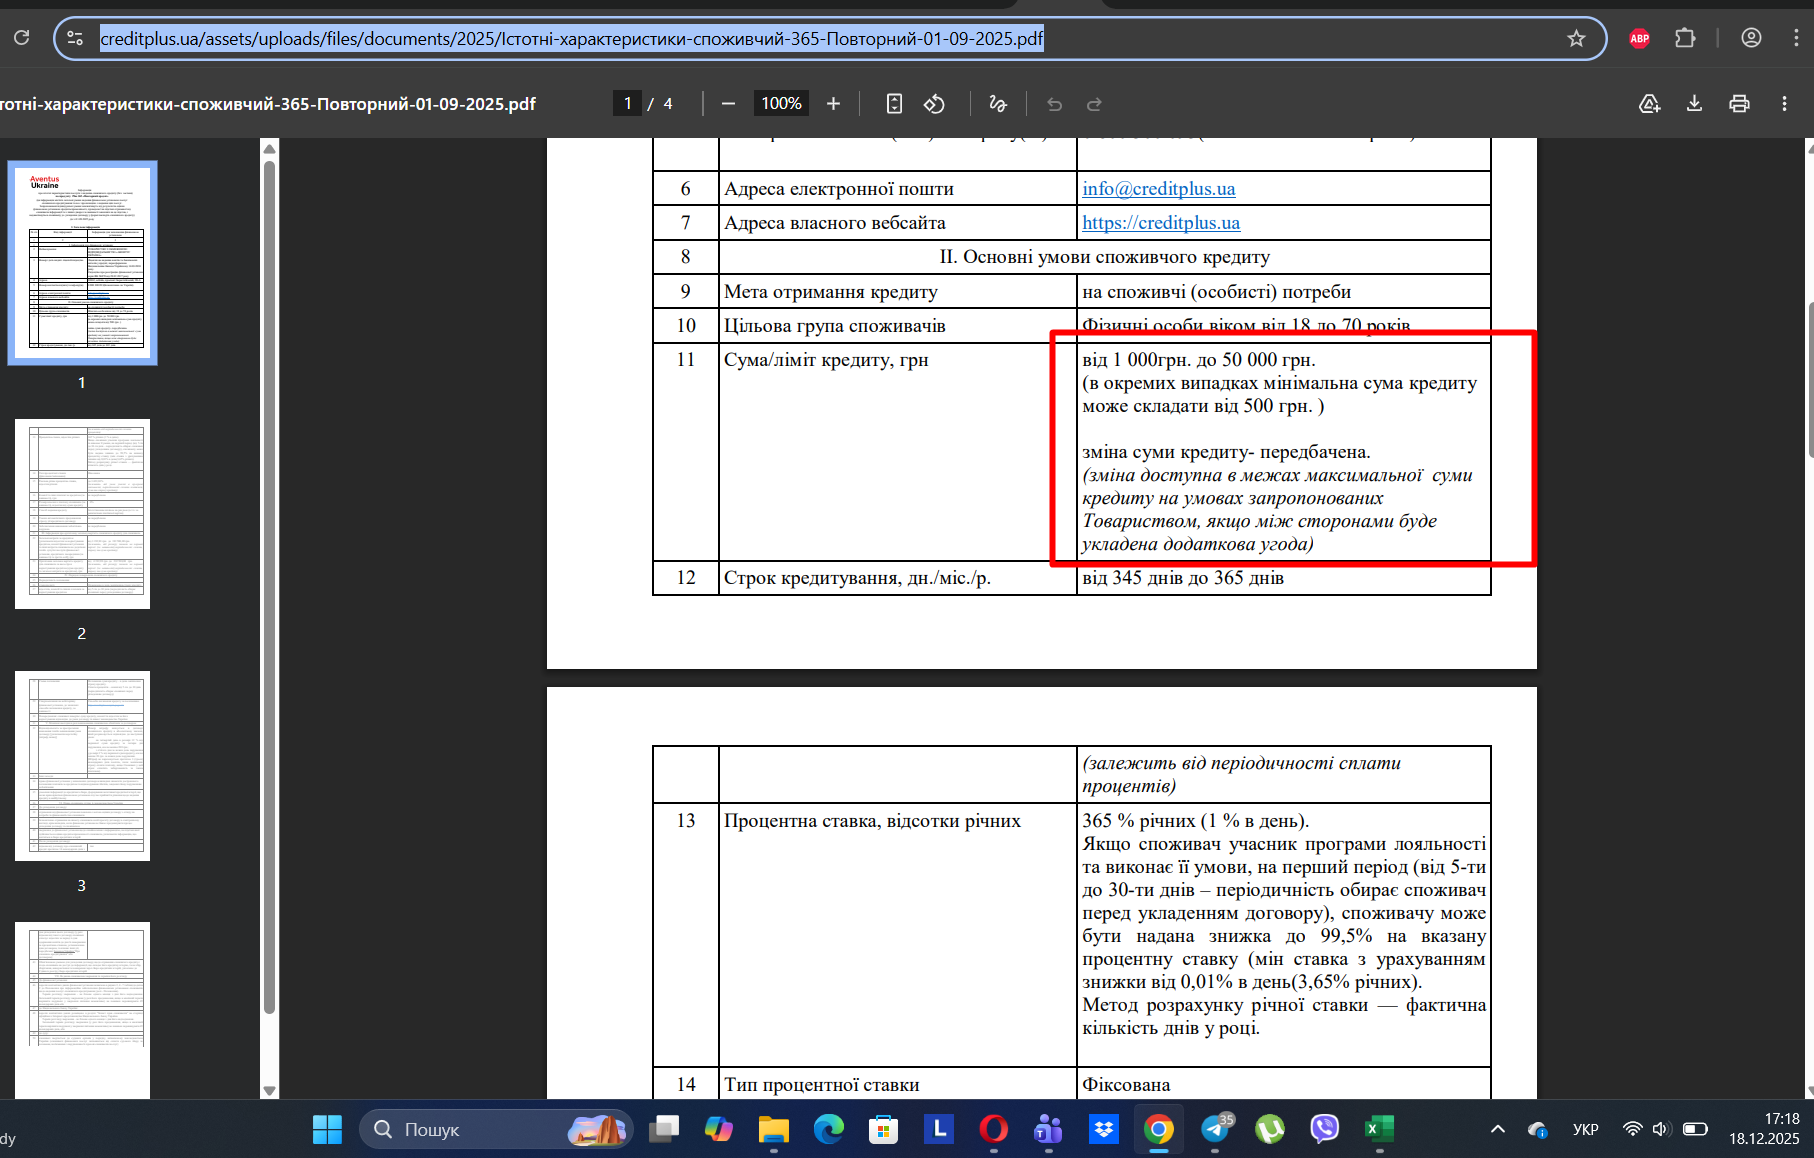Launch File Explorer from the taskbar

click(773, 1129)
